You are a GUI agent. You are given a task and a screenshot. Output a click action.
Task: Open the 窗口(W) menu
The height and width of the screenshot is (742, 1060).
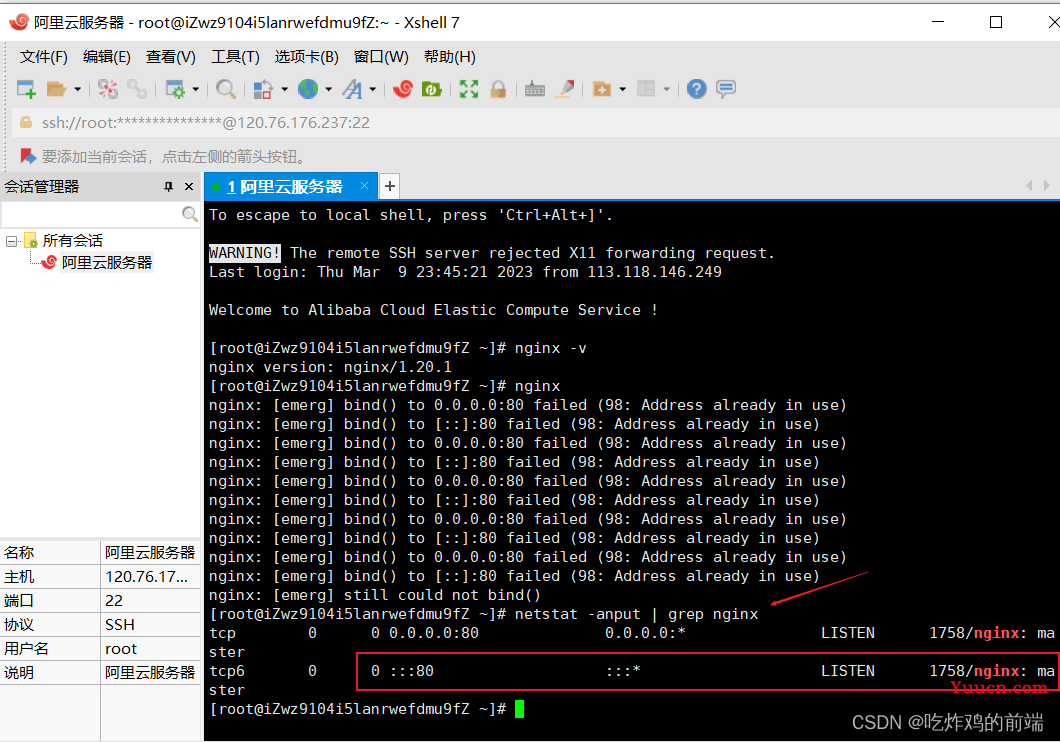[381, 57]
